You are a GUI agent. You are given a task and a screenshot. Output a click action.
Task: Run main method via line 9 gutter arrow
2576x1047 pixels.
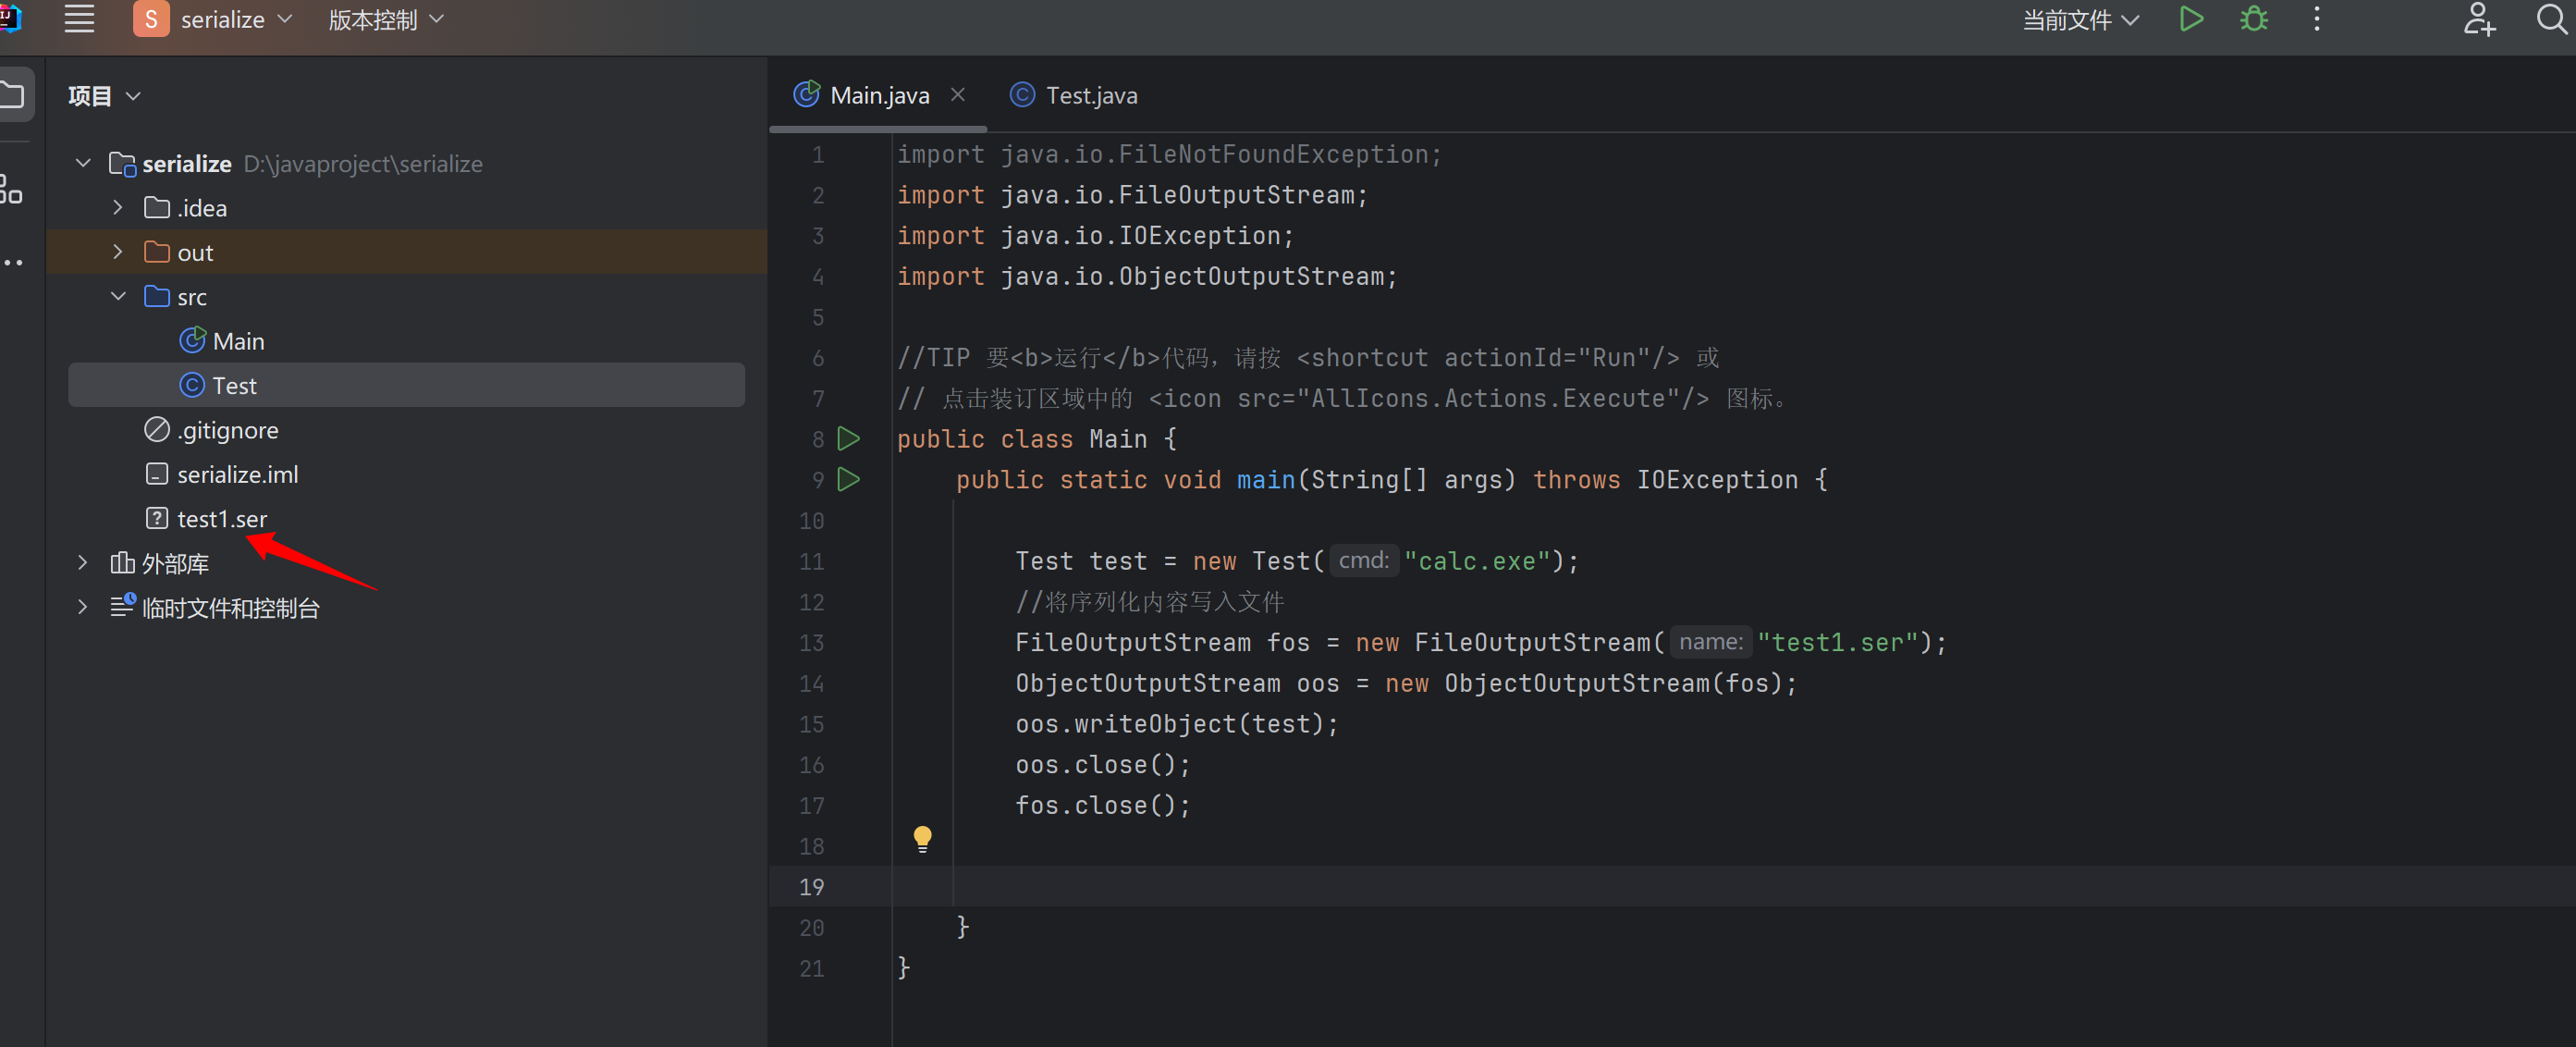pos(848,480)
